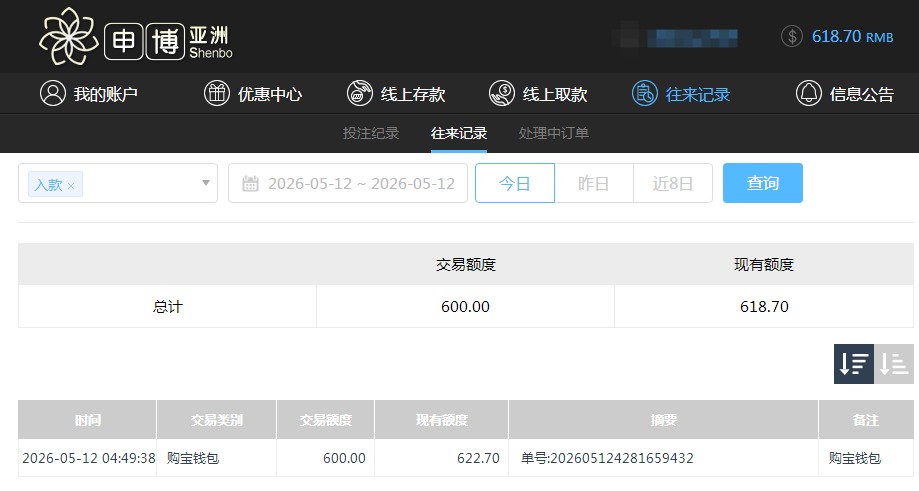Remove the 入款 filter tag

tap(71, 186)
